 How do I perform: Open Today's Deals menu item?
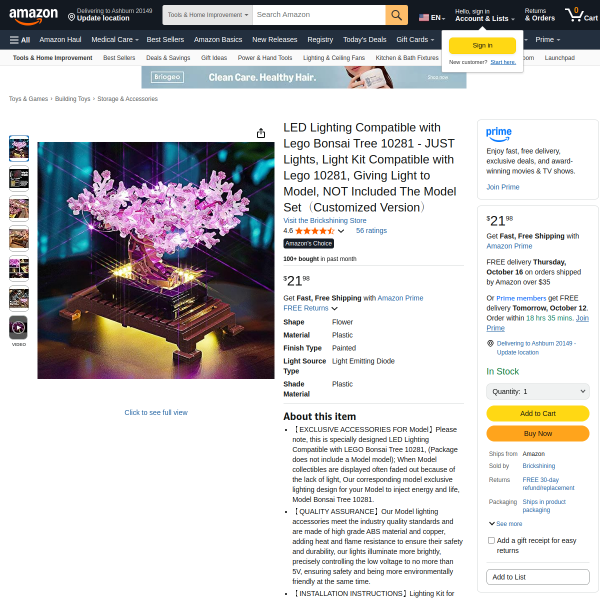[x=364, y=40]
